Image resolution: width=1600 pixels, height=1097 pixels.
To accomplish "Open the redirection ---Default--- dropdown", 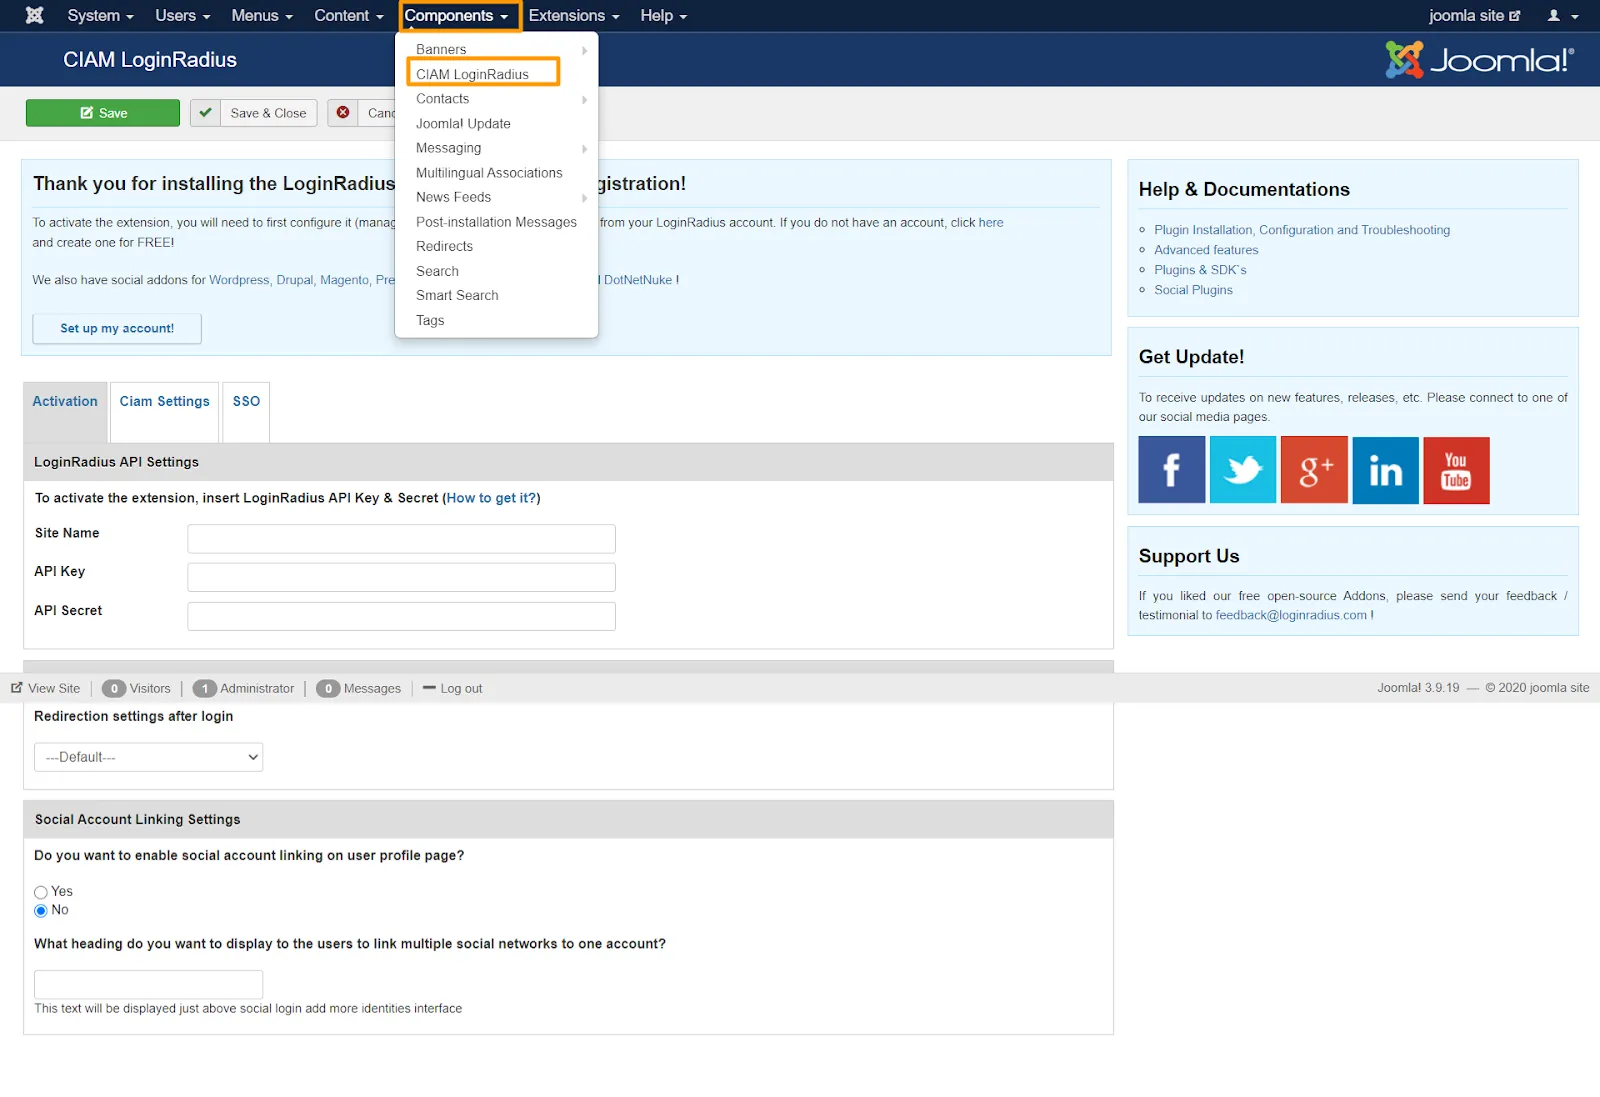I will 149,757.
